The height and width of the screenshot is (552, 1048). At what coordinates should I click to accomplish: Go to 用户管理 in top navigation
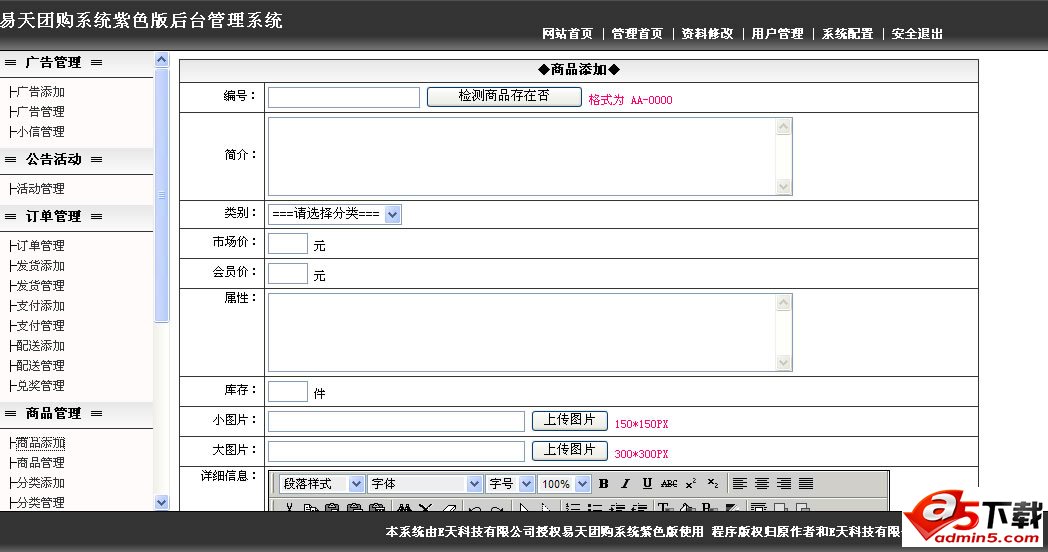[x=777, y=34]
